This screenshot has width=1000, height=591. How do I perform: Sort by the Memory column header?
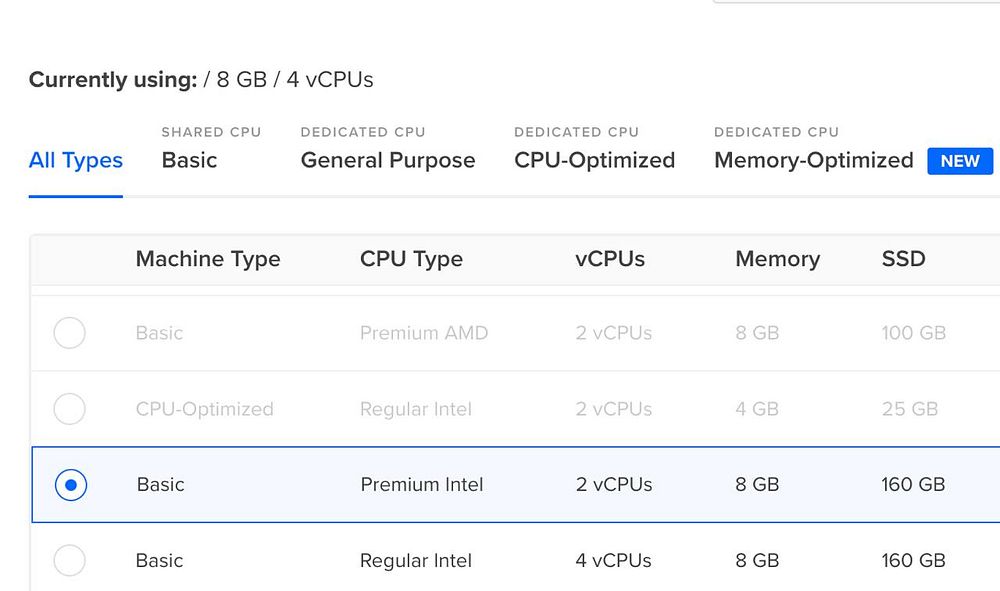777,260
